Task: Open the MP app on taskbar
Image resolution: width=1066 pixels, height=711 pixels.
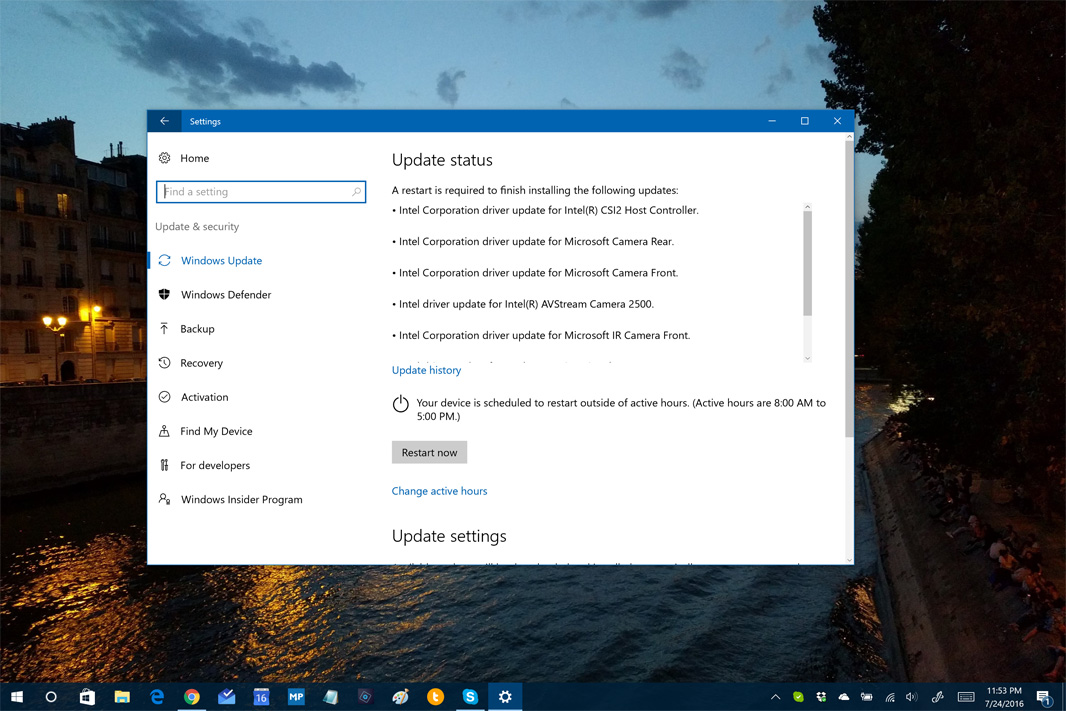Action: click(296, 697)
